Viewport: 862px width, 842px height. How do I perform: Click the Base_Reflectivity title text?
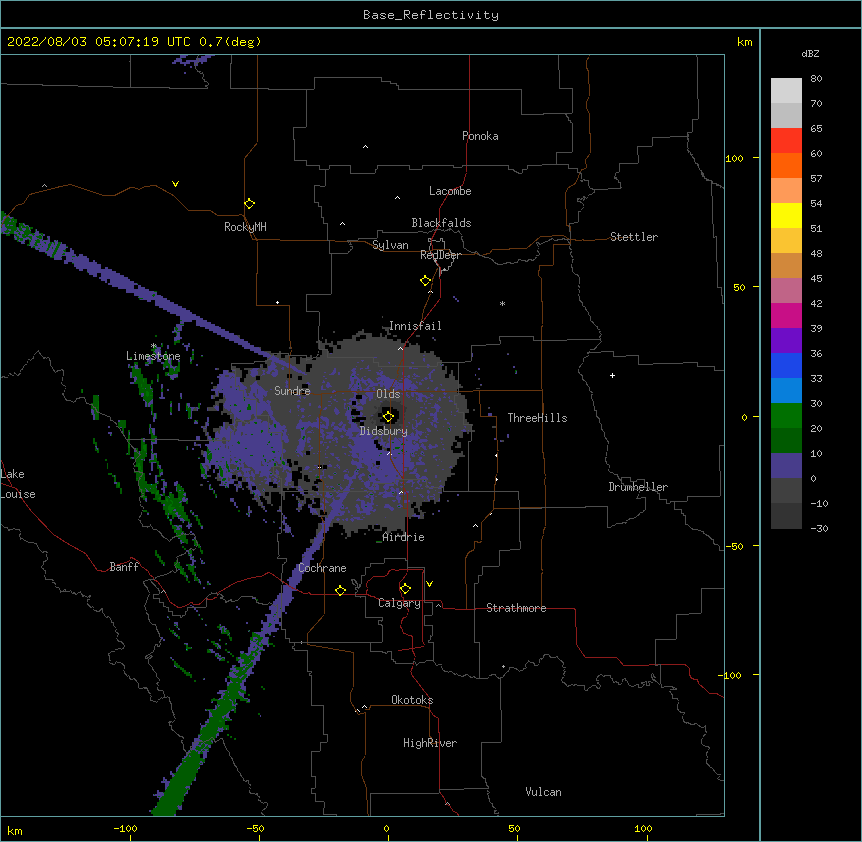coord(431,15)
